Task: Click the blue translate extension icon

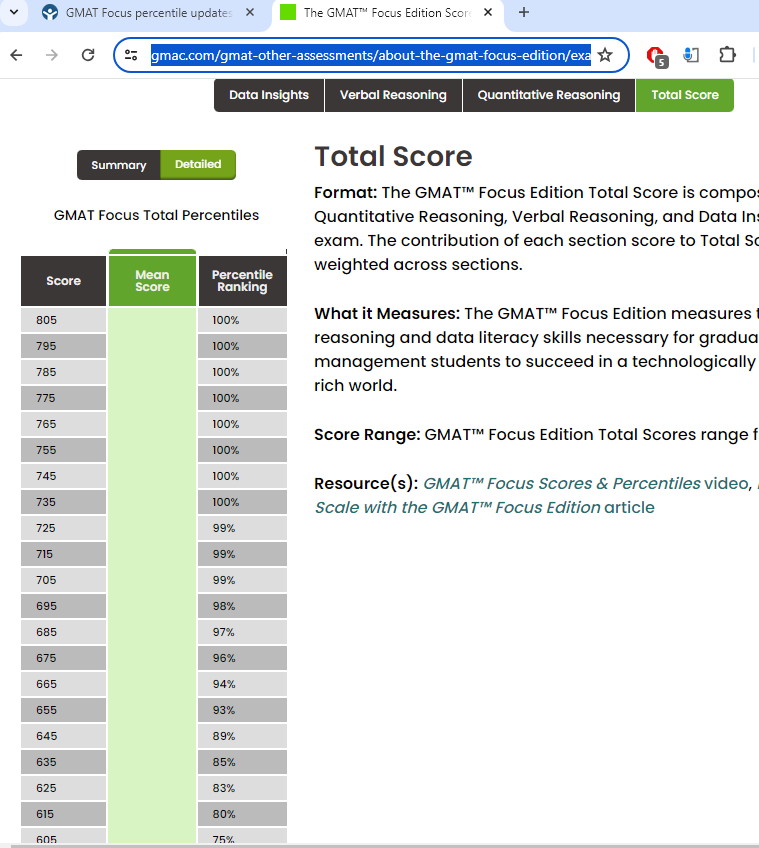Action: click(x=691, y=55)
